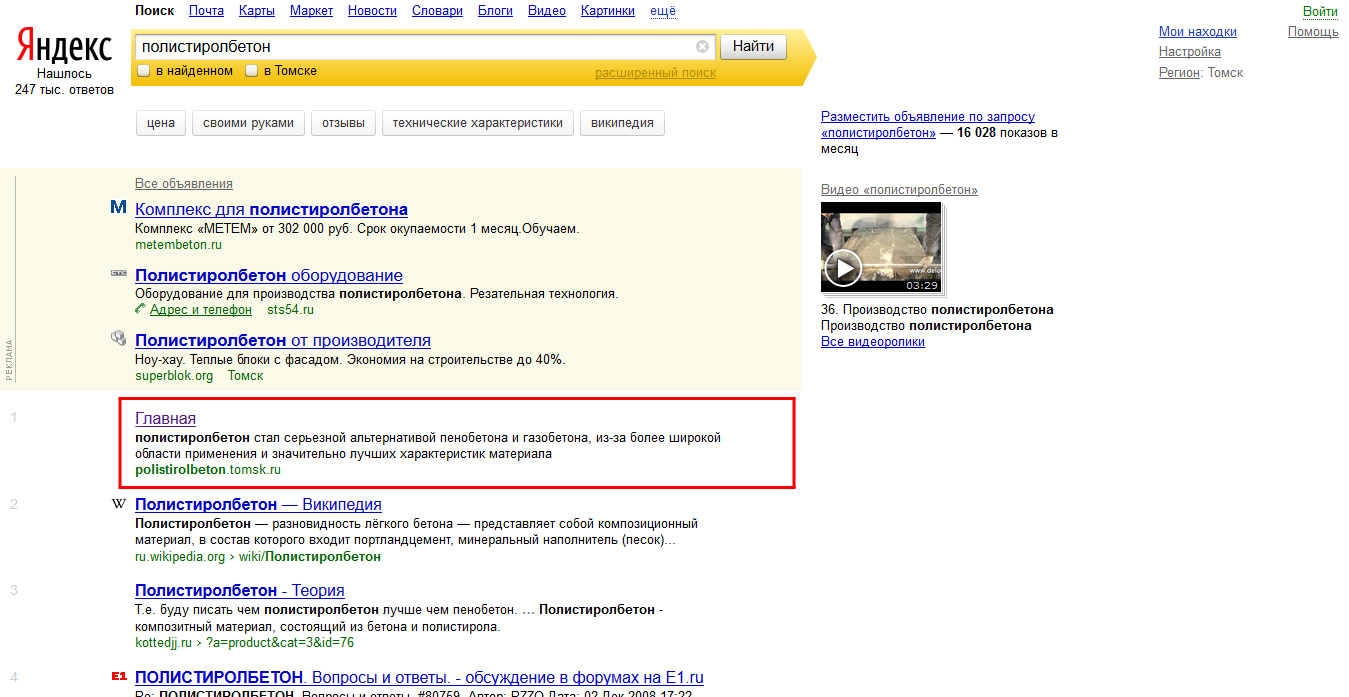Viewport: 1349px width, 697px height.
Task: Open 'расширенный поиск' advanced search
Action: (655, 73)
